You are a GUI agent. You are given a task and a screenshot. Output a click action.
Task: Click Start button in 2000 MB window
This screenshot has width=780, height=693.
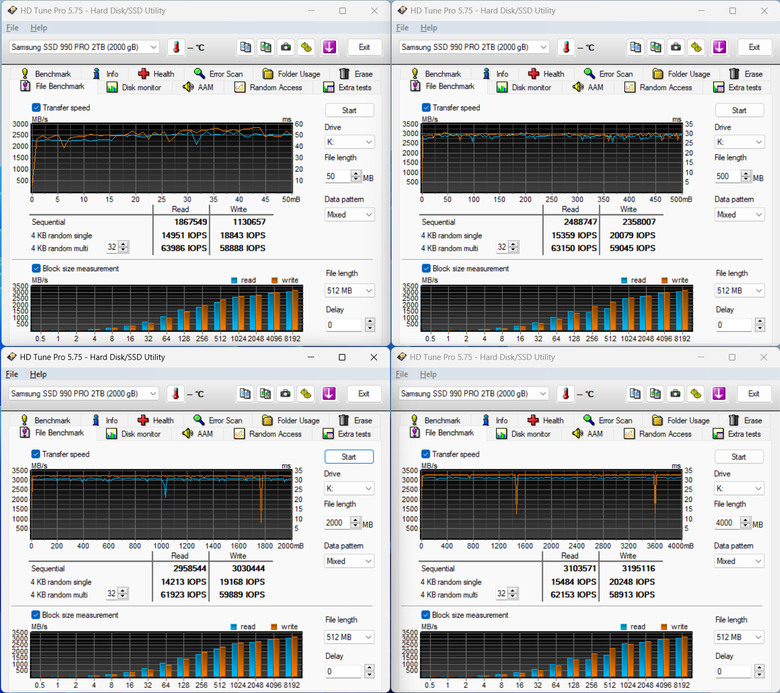click(x=349, y=457)
